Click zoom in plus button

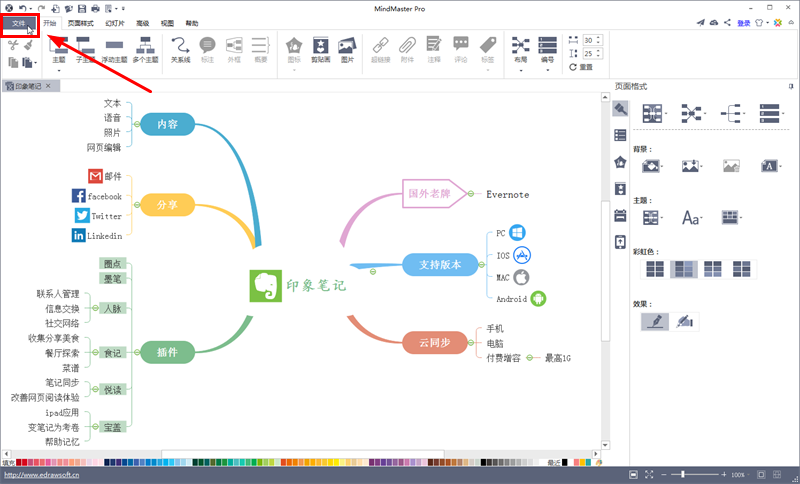(x=723, y=475)
